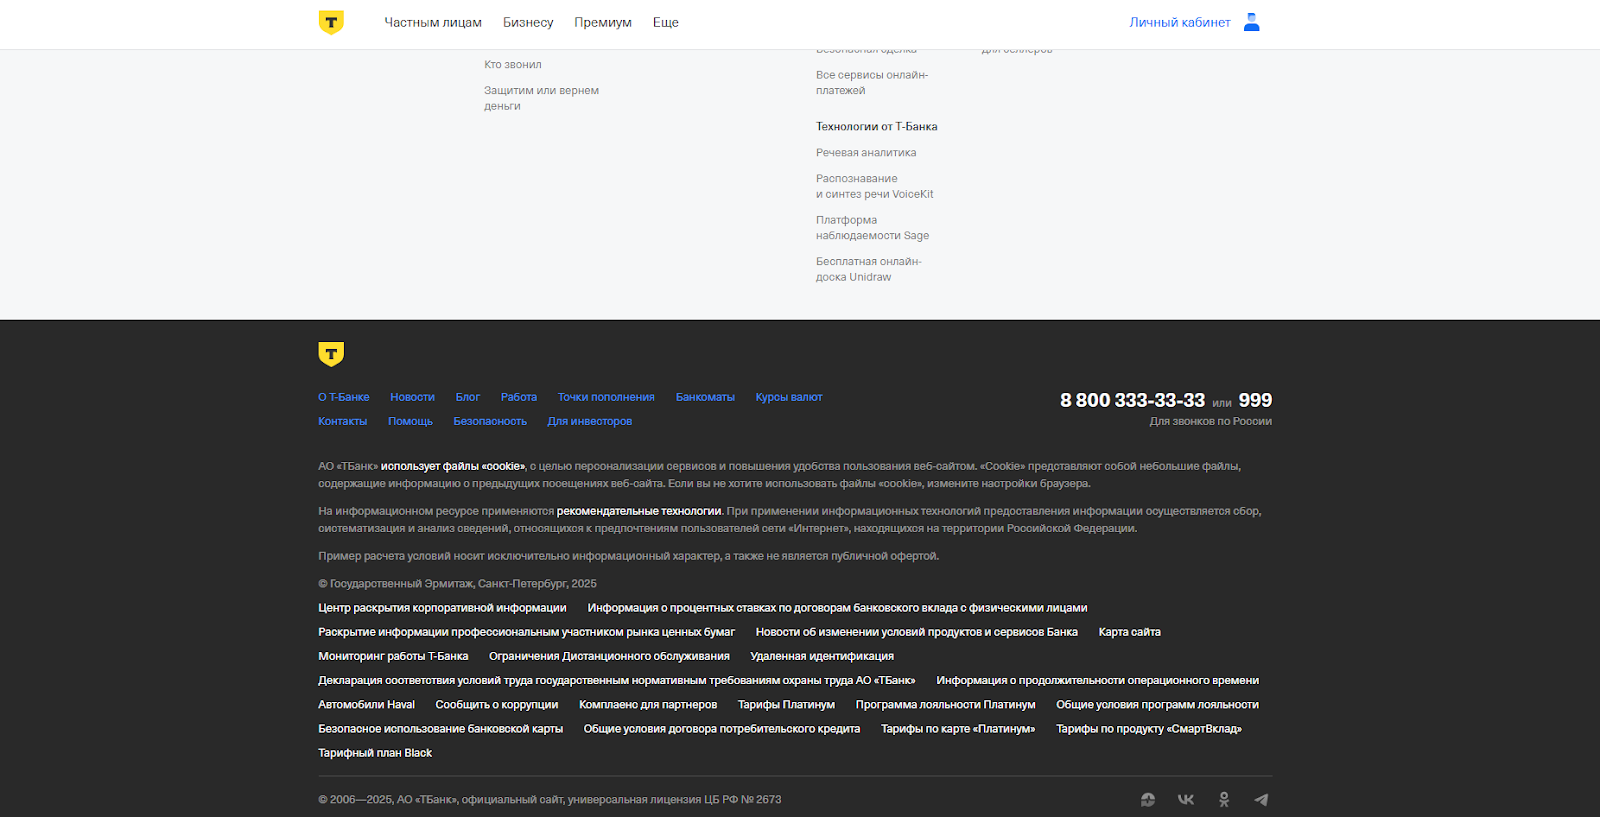Open Раскрытие информации участником рынка ценных бумаг
The image size is (1600, 817).
click(526, 632)
